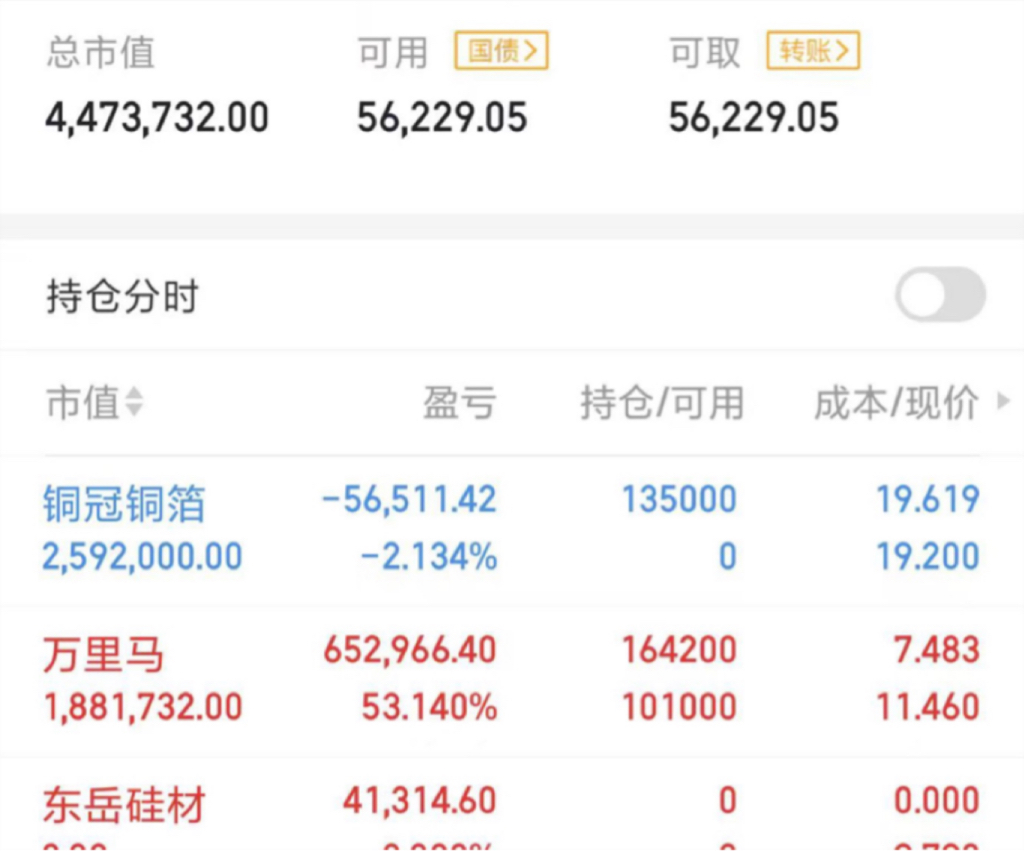This screenshot has height=851, width=1024.
Task: Select the 可取 balance 56,229.05
Action: tap(754, 118)
